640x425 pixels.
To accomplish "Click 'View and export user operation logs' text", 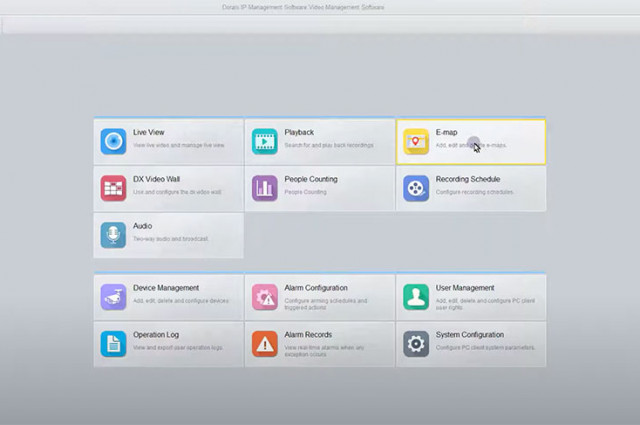I will tap(178, 348).
